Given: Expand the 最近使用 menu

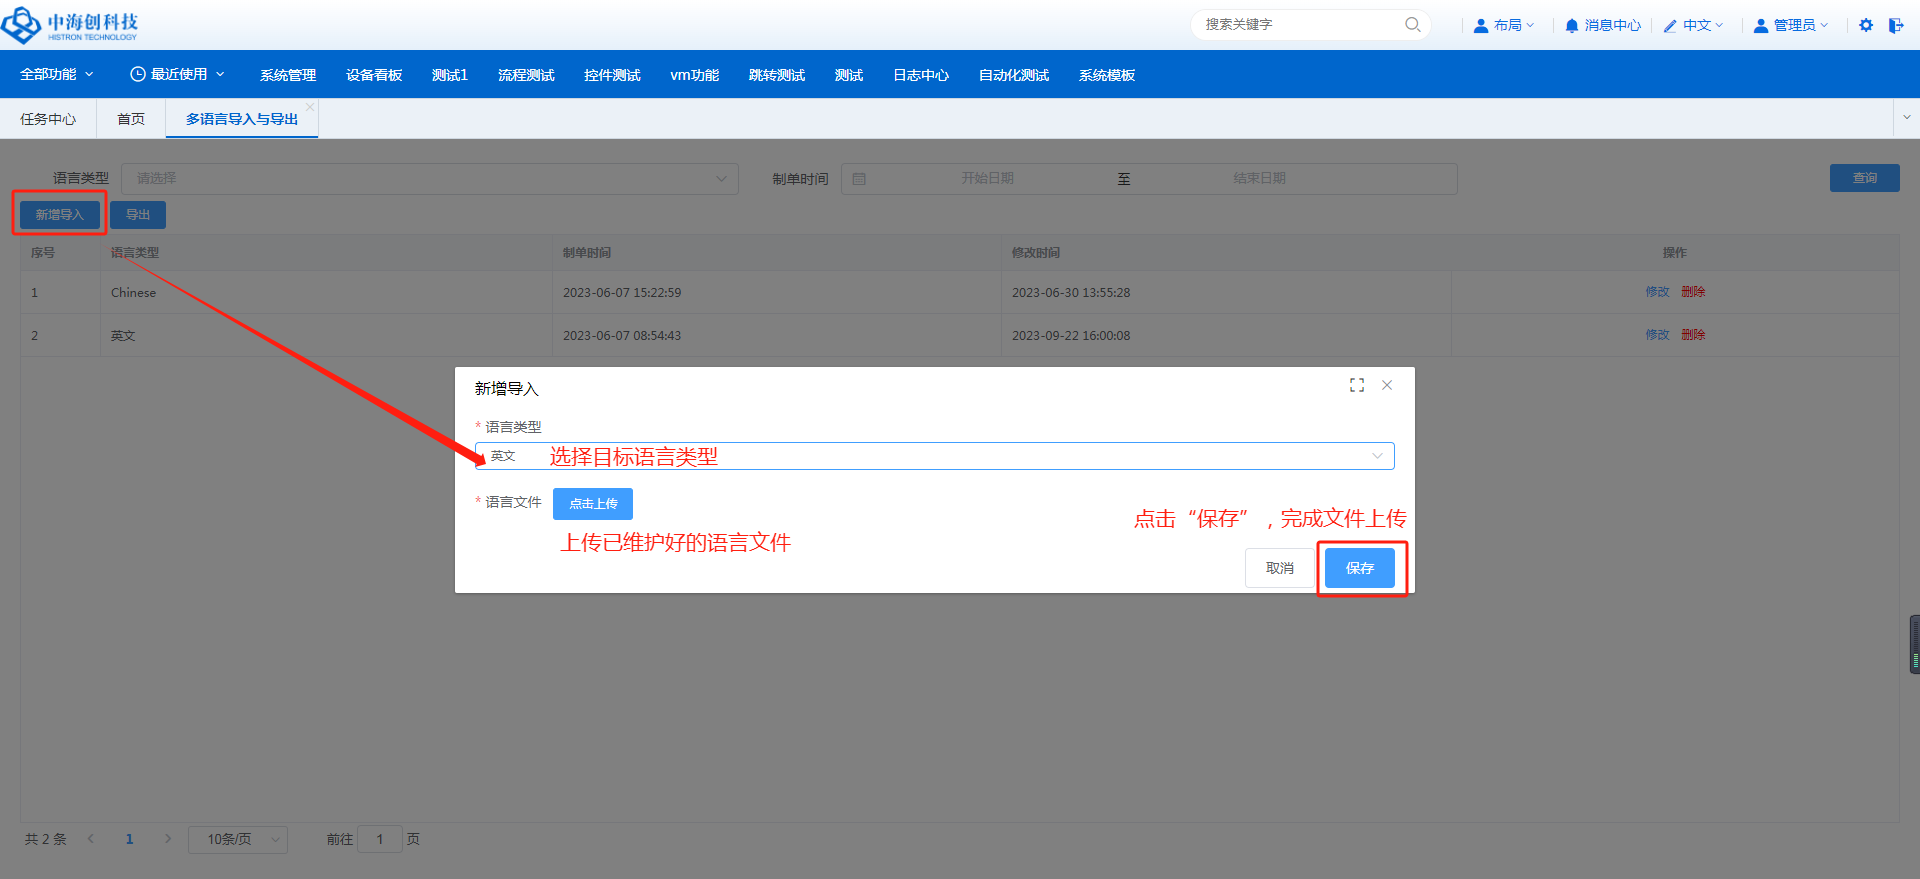Looking at the screenshot, I should click(x=177, y=75).
